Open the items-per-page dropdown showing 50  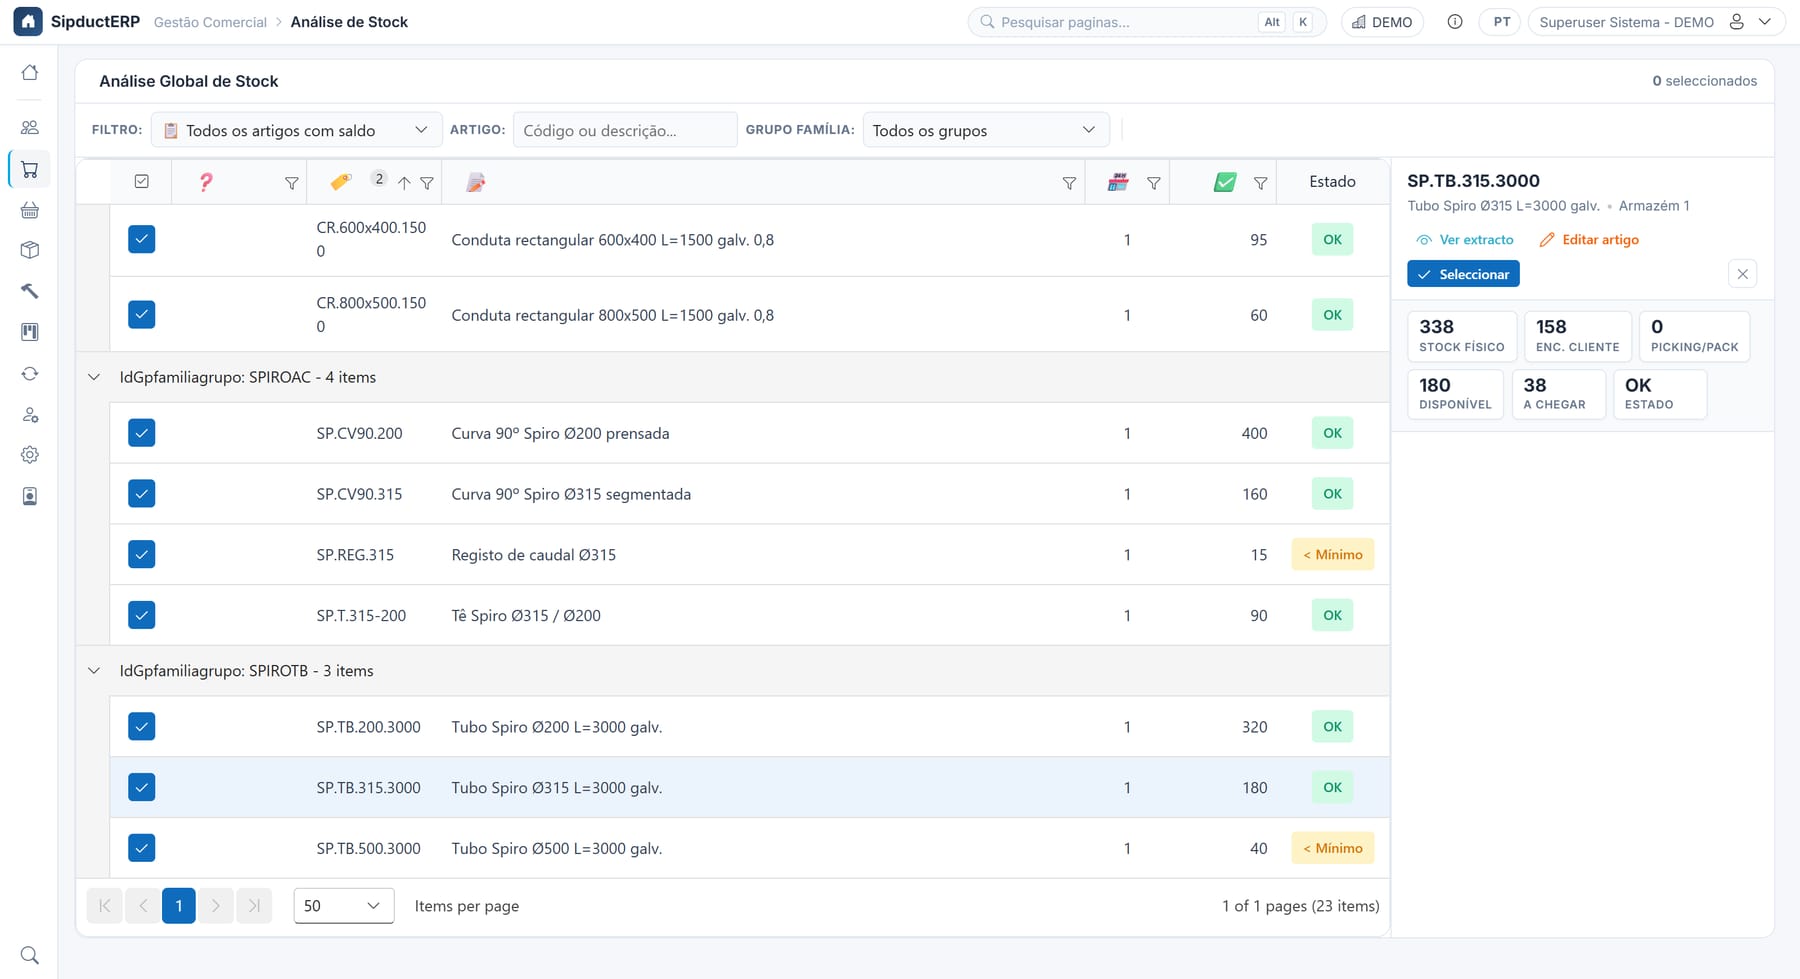point(343,906)
